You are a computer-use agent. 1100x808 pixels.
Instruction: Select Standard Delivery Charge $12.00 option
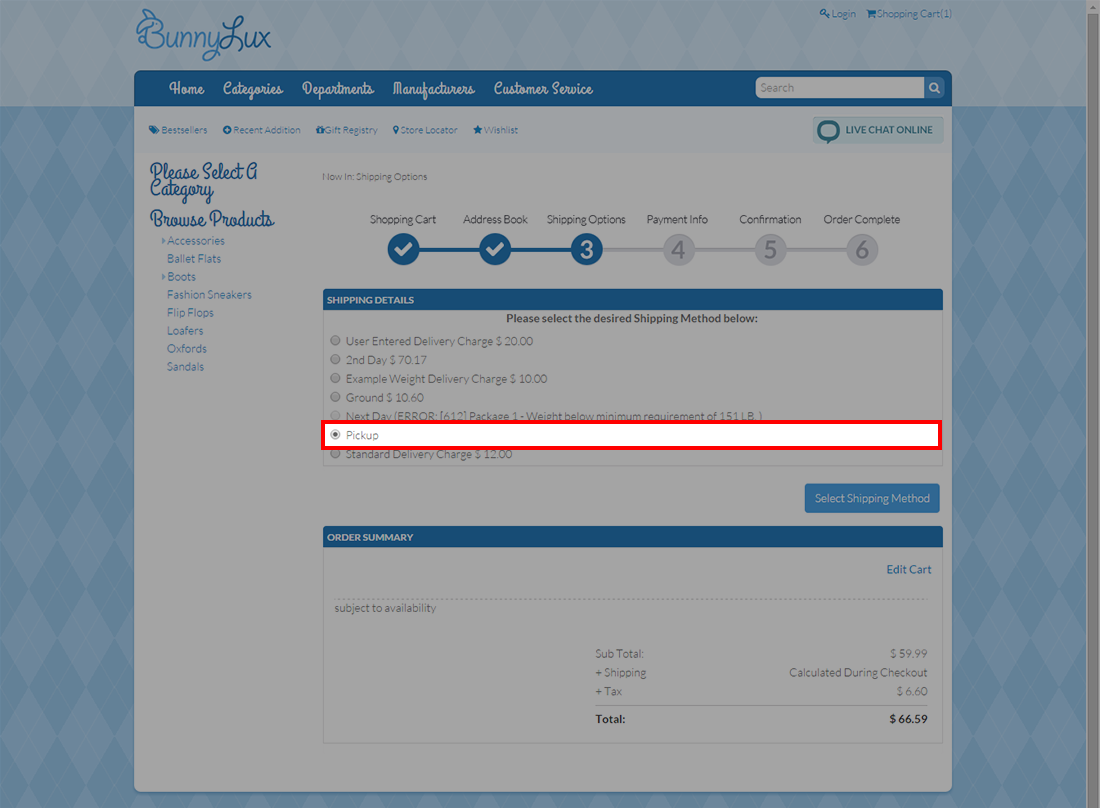click(335, 454)
